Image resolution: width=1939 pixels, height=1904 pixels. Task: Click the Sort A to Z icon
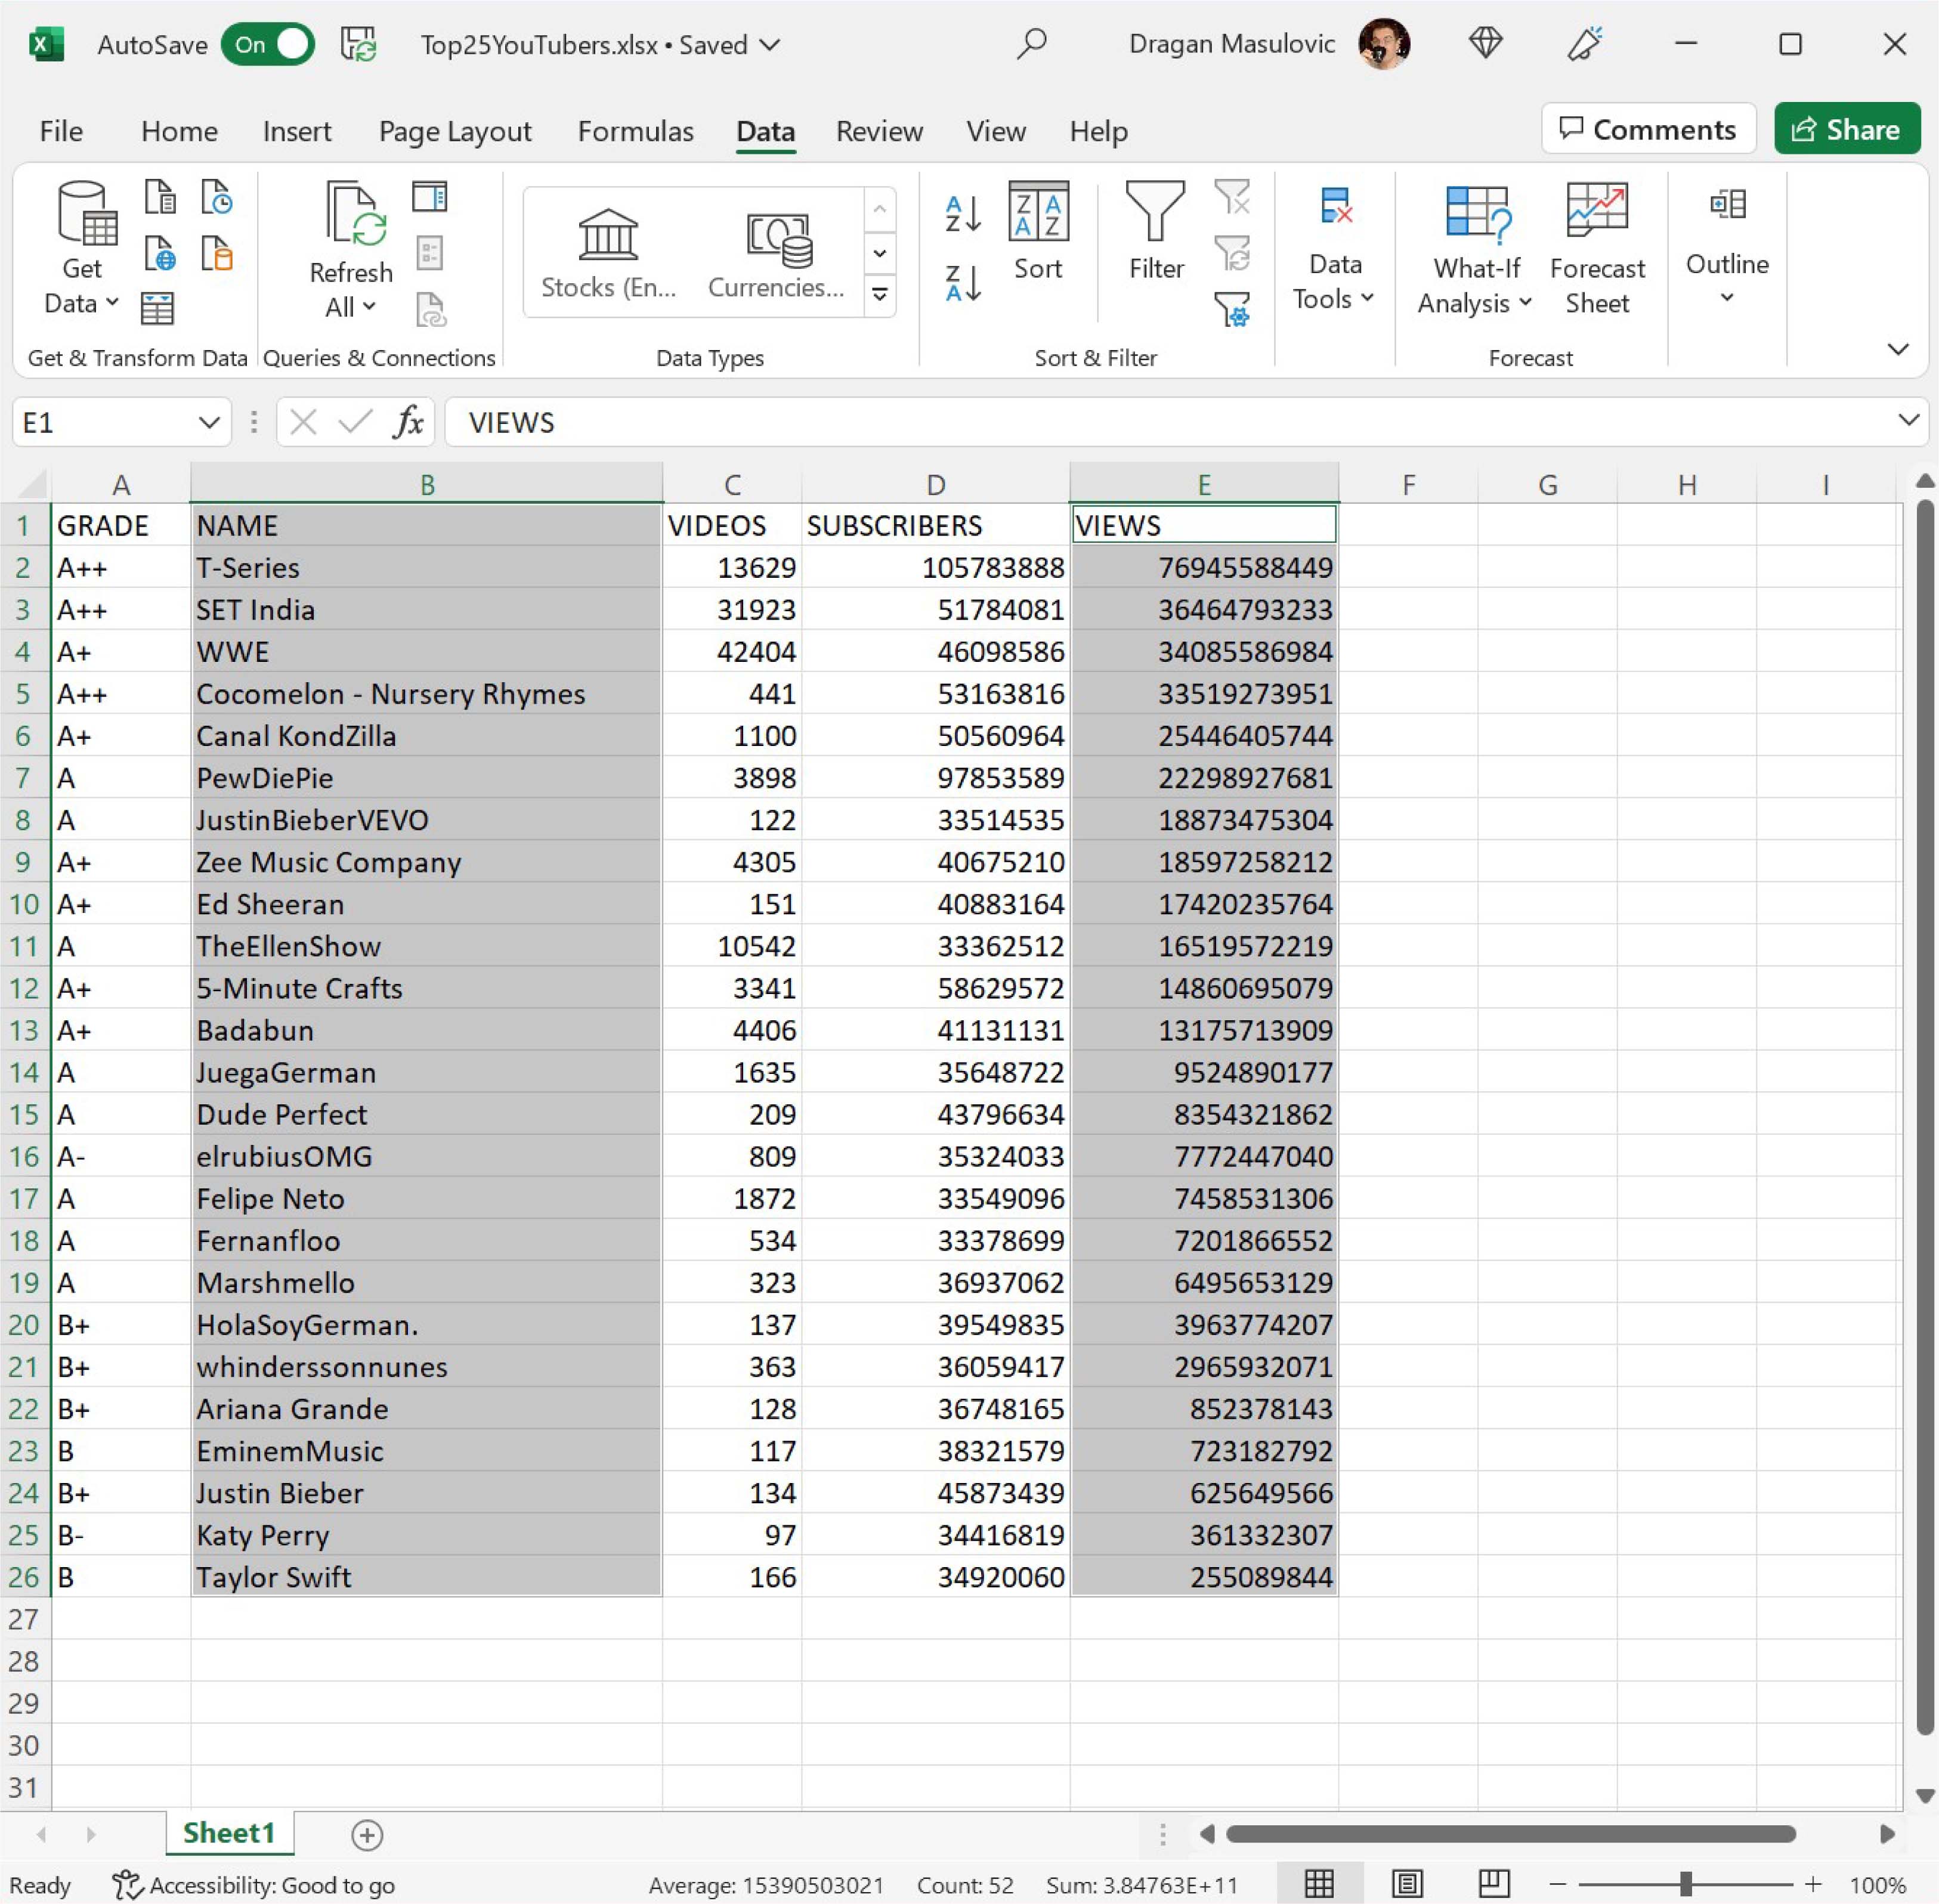[x=963, y=213]
